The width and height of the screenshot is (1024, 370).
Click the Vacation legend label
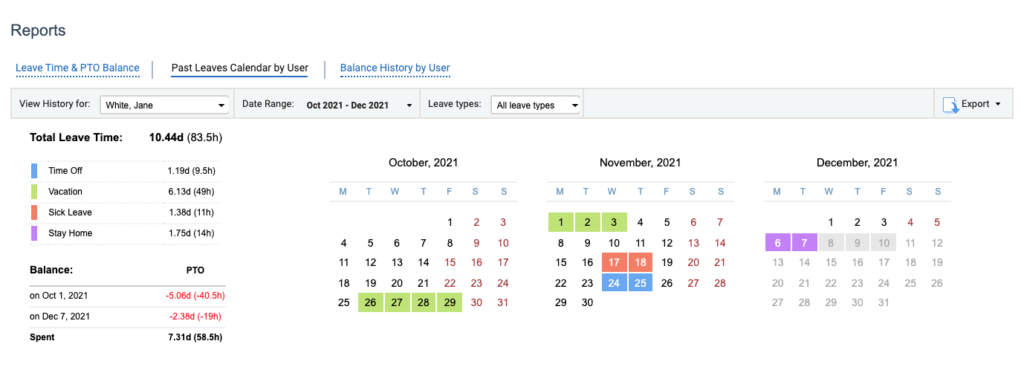tap(64, 192)
